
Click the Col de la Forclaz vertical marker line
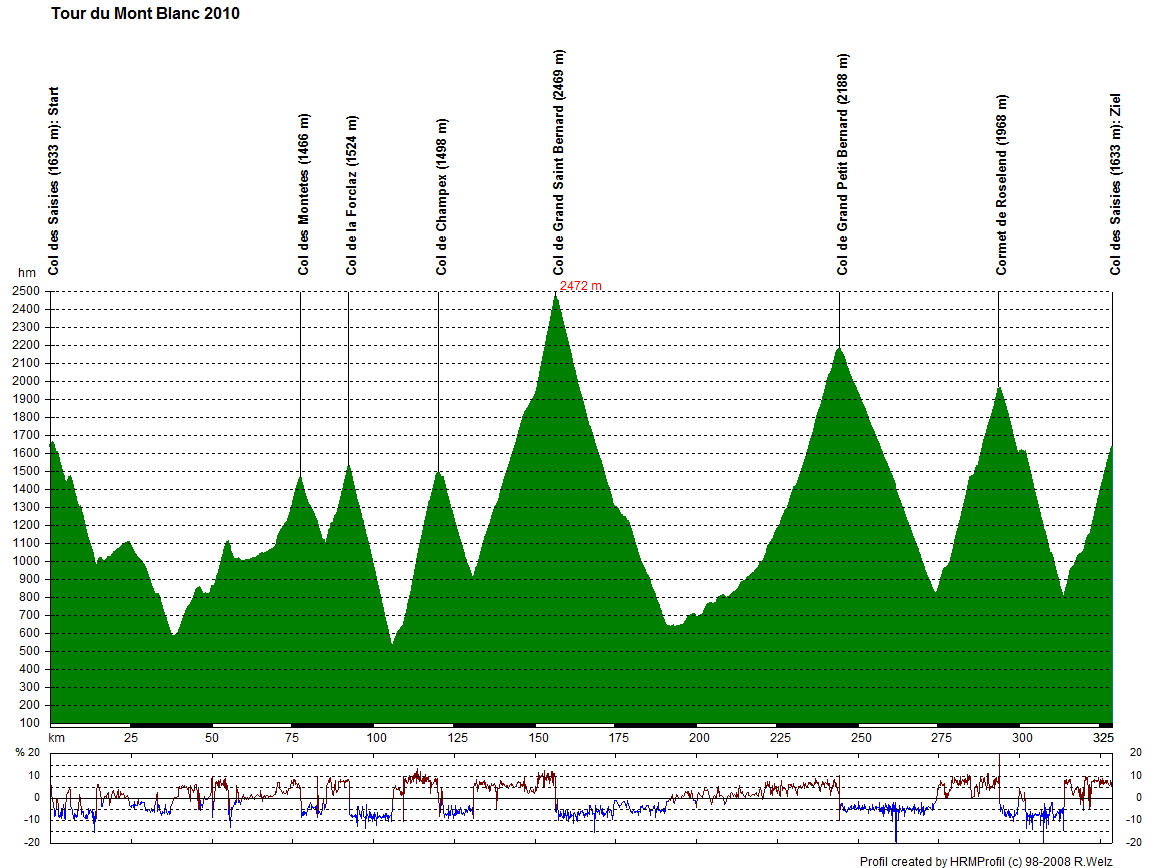click(x=348, y=378)
